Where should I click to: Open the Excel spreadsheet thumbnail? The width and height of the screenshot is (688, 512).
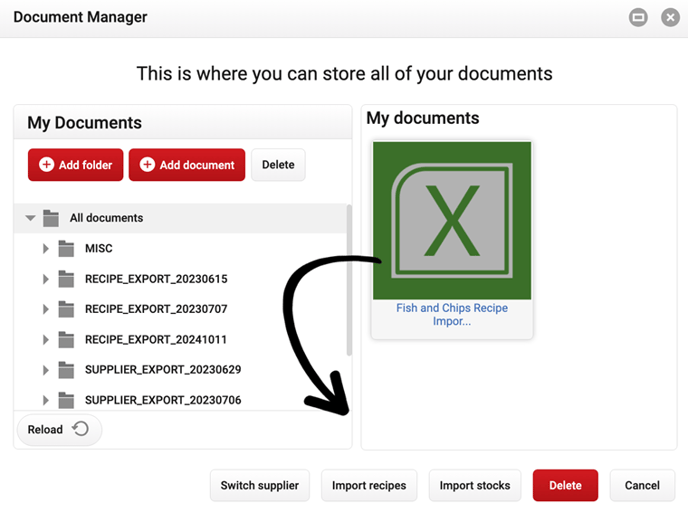(x=452, y=221)
